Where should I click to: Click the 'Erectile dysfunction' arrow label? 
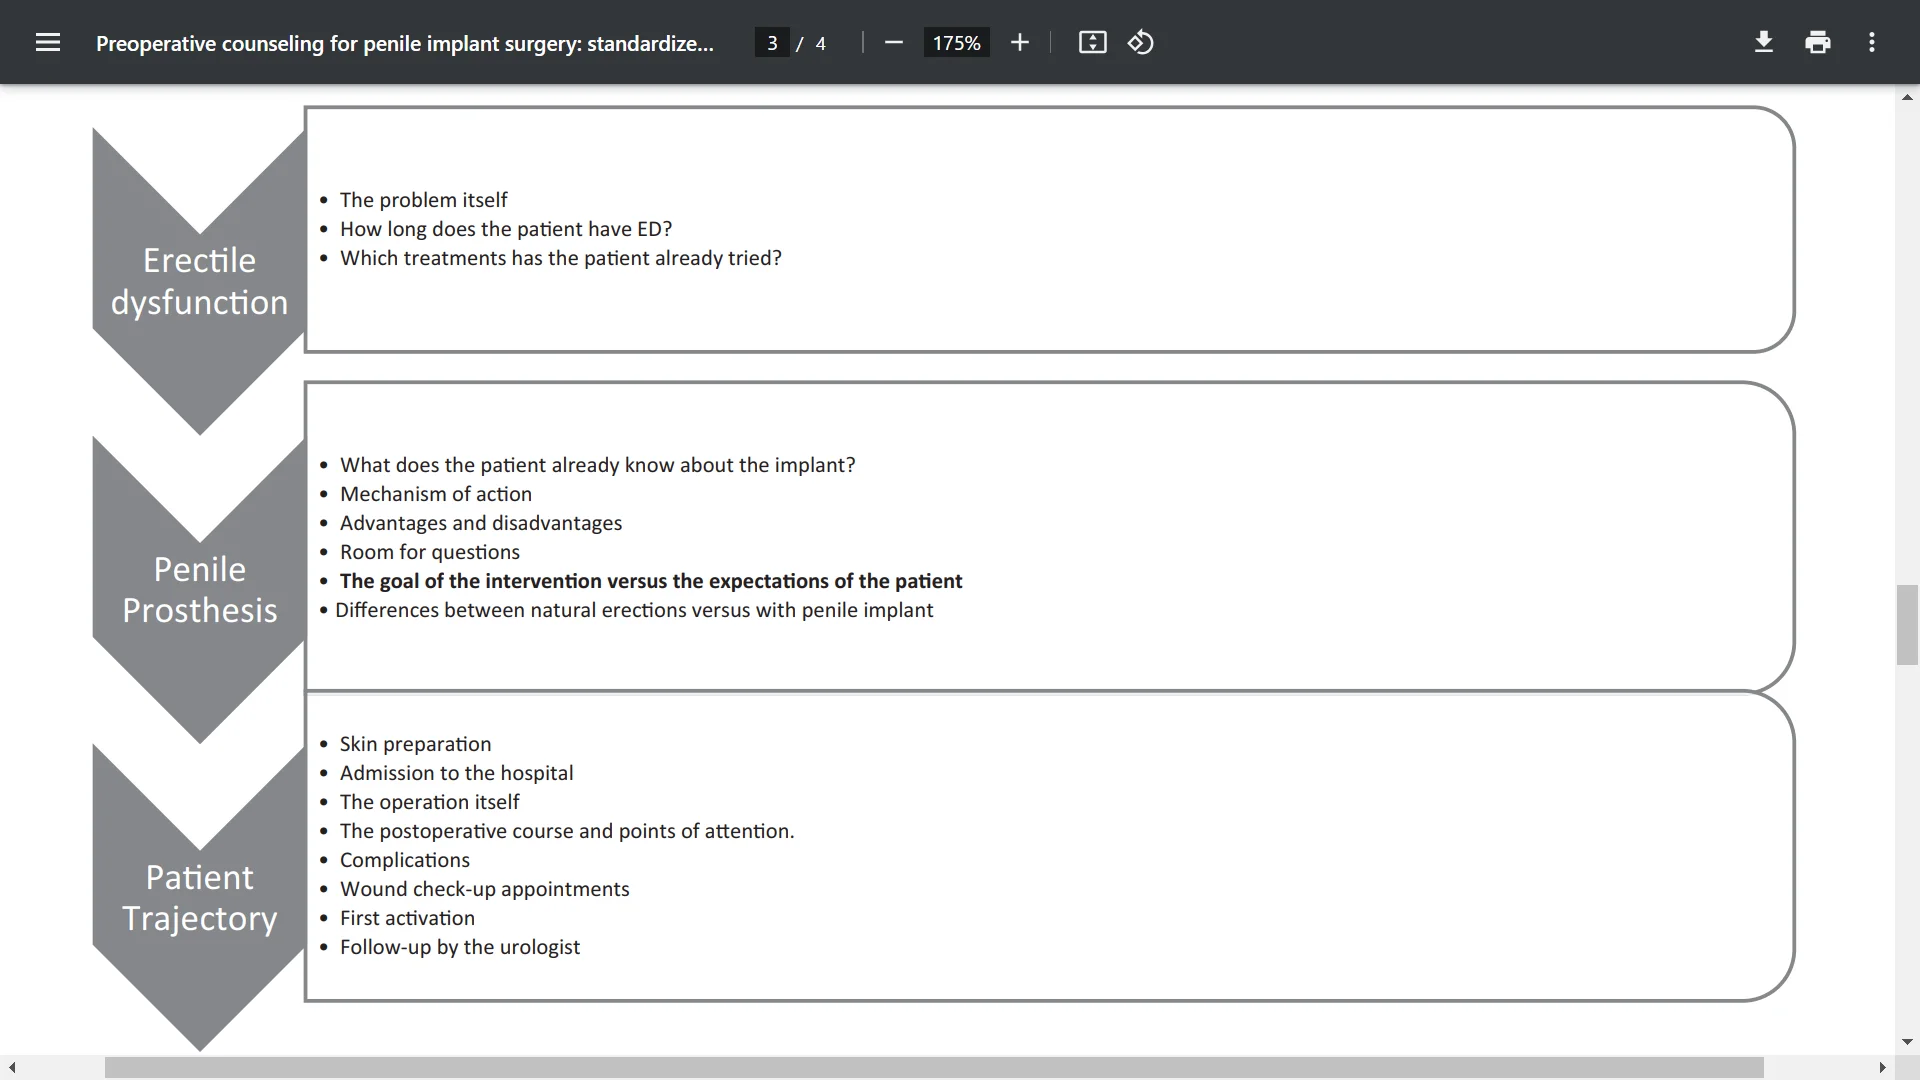[199, 281]
